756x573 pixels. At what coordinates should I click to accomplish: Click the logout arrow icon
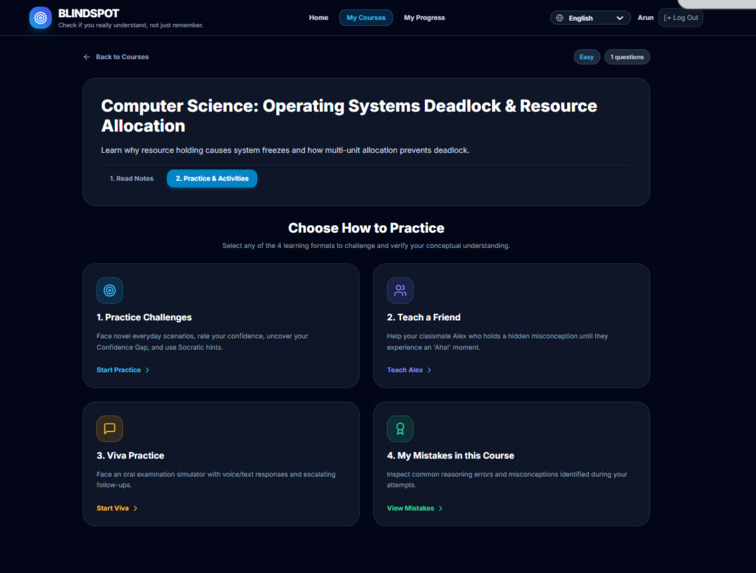point(667,18)
